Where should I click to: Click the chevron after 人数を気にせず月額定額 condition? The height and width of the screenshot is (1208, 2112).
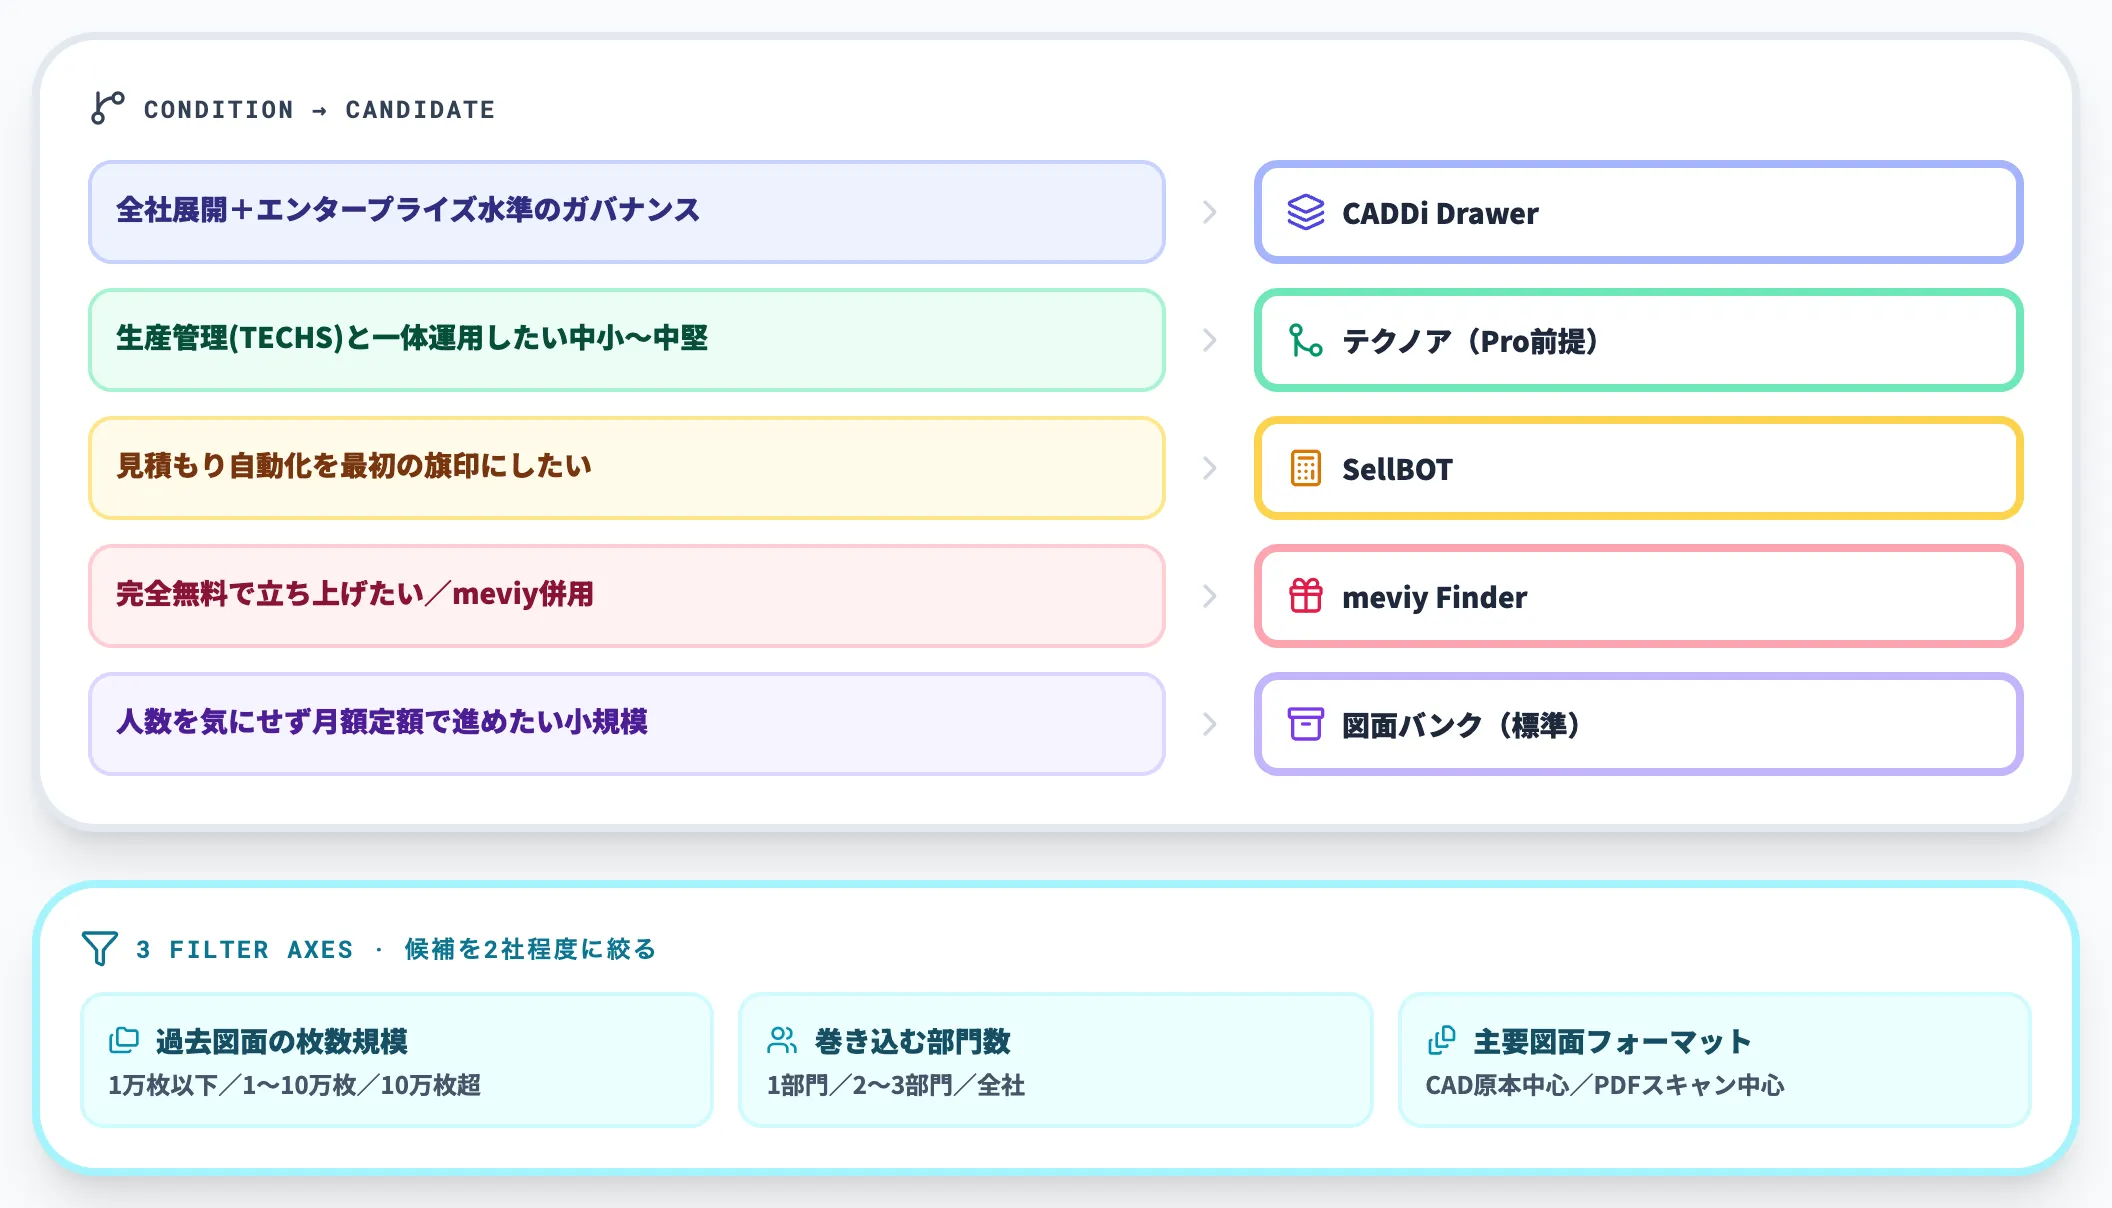coord(1210,724)
